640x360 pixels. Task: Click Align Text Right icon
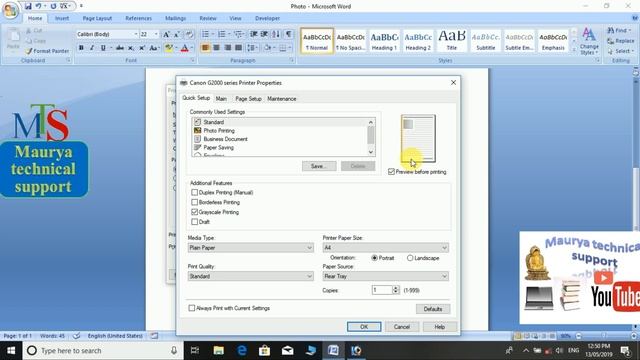(x=227, y=48)
